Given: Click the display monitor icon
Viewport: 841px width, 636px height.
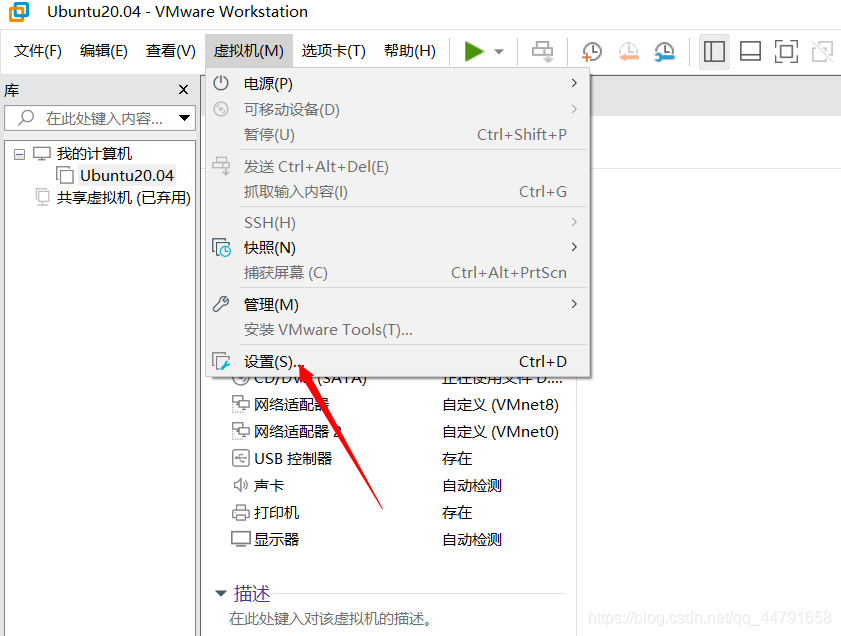Looking at the screenshot, I should (x=241, y=539).
